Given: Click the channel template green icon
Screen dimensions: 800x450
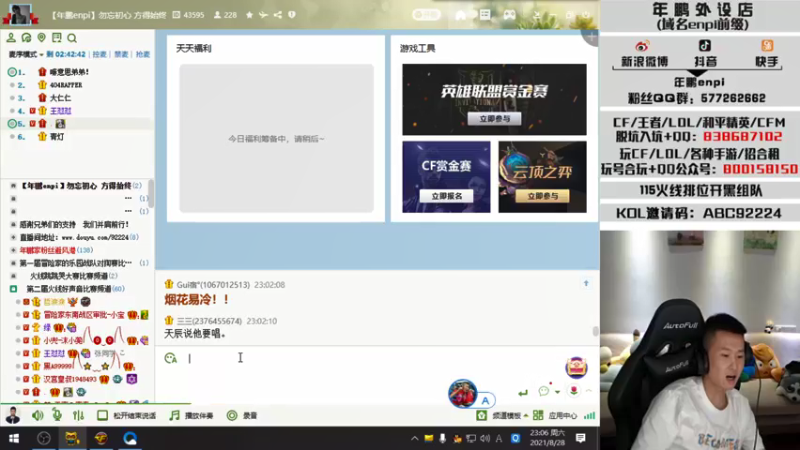Looking at the screenshot, I should point(481,416).
